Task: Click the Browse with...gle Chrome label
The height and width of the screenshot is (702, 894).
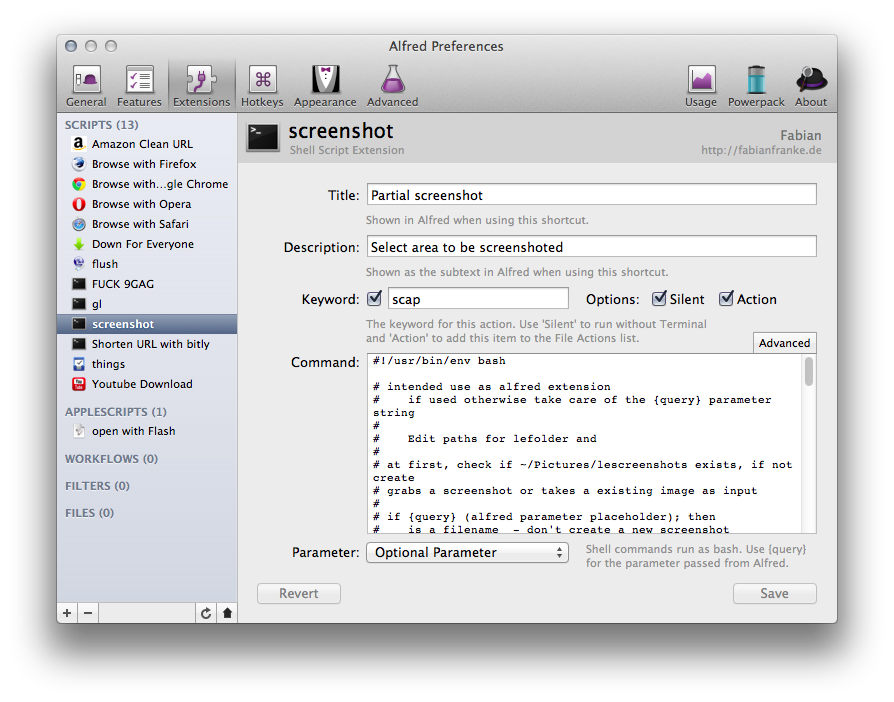Action: (160, 184)
